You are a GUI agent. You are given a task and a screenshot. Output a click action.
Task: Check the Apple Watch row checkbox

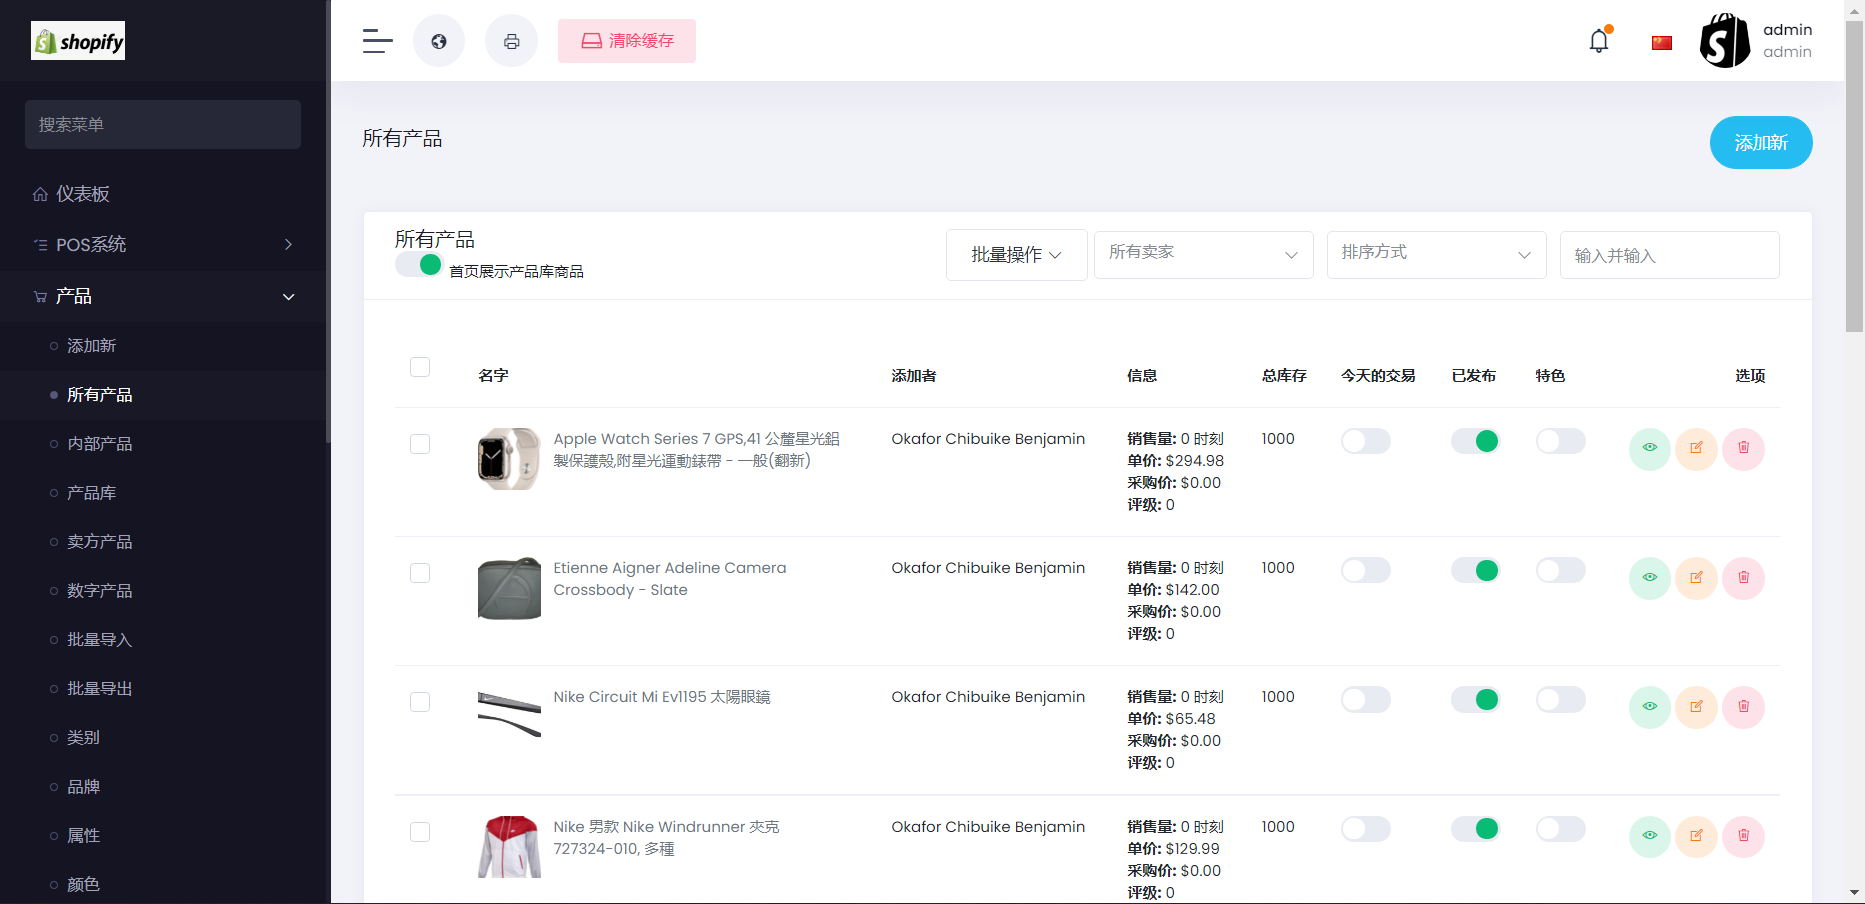click(x=420, y=444)
